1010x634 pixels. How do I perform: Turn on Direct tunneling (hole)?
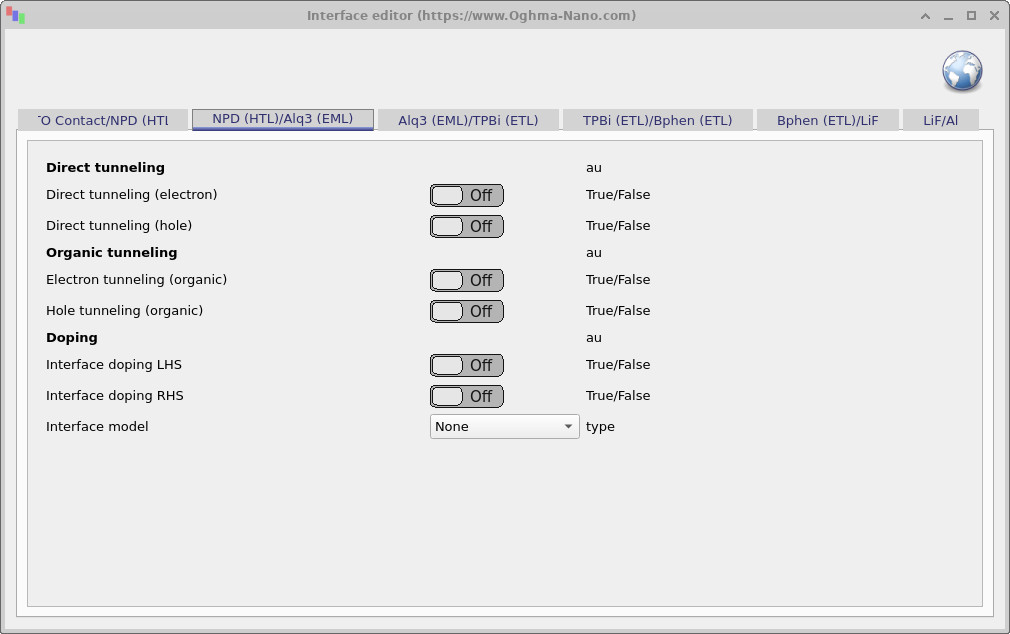click(466, 226)
